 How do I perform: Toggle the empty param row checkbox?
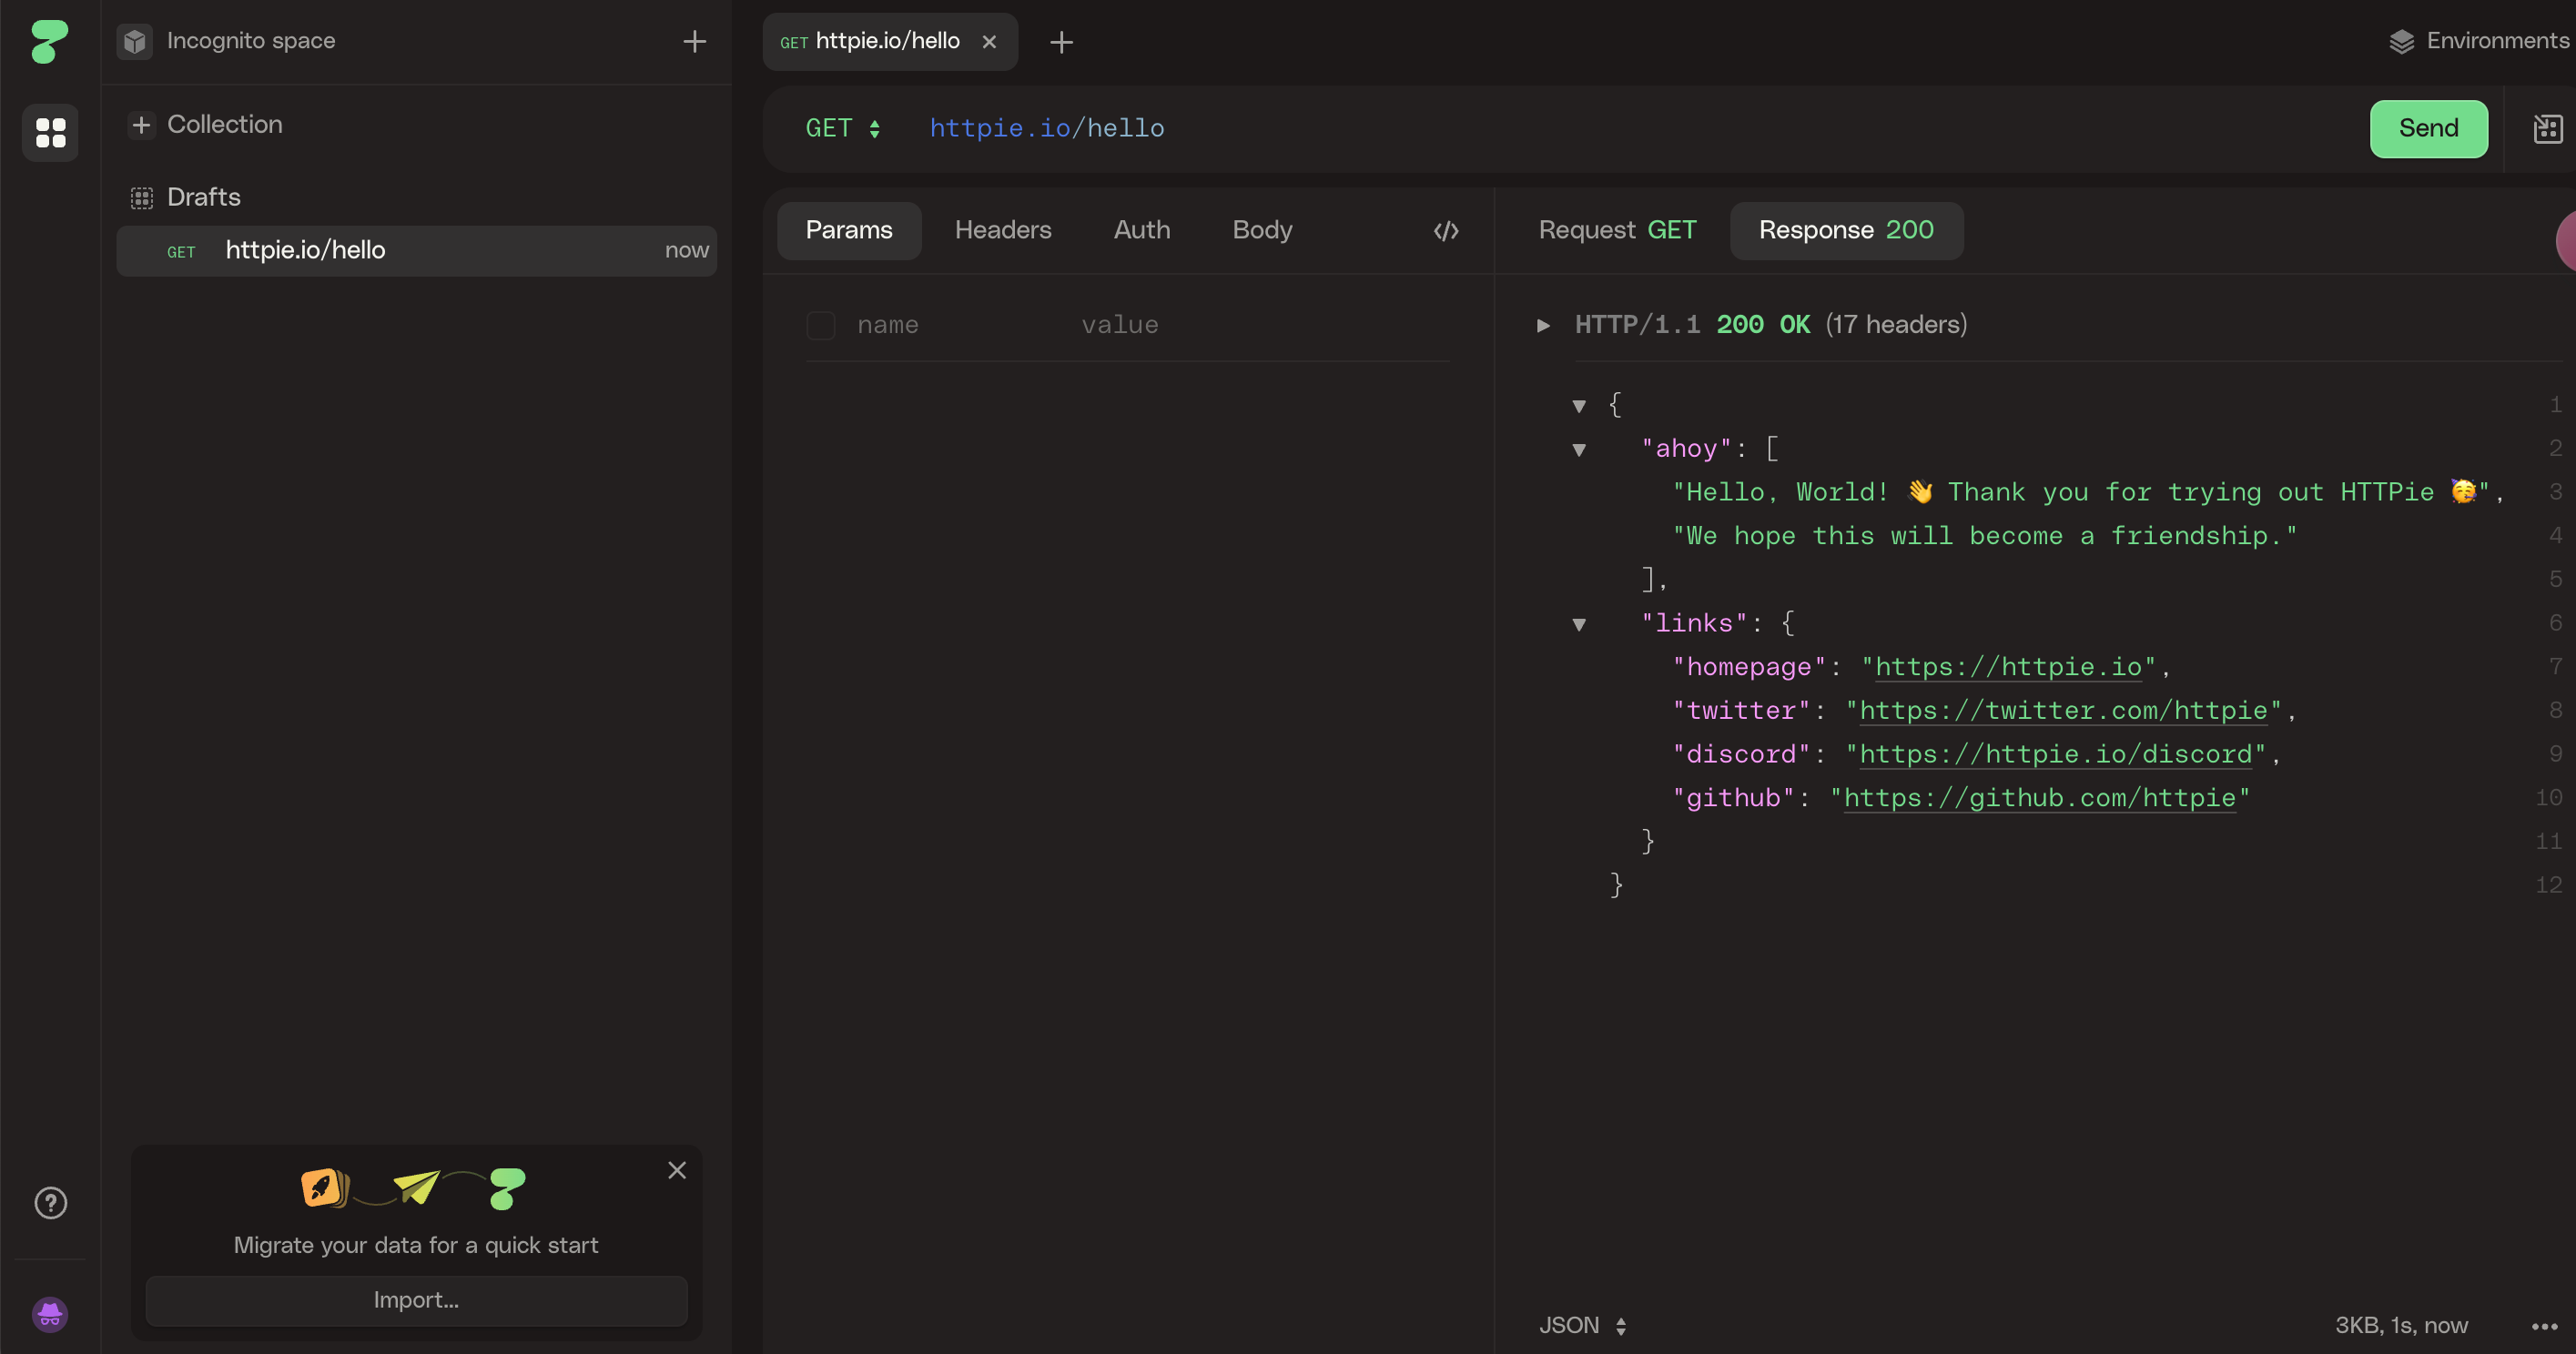(x=821, y=325)
